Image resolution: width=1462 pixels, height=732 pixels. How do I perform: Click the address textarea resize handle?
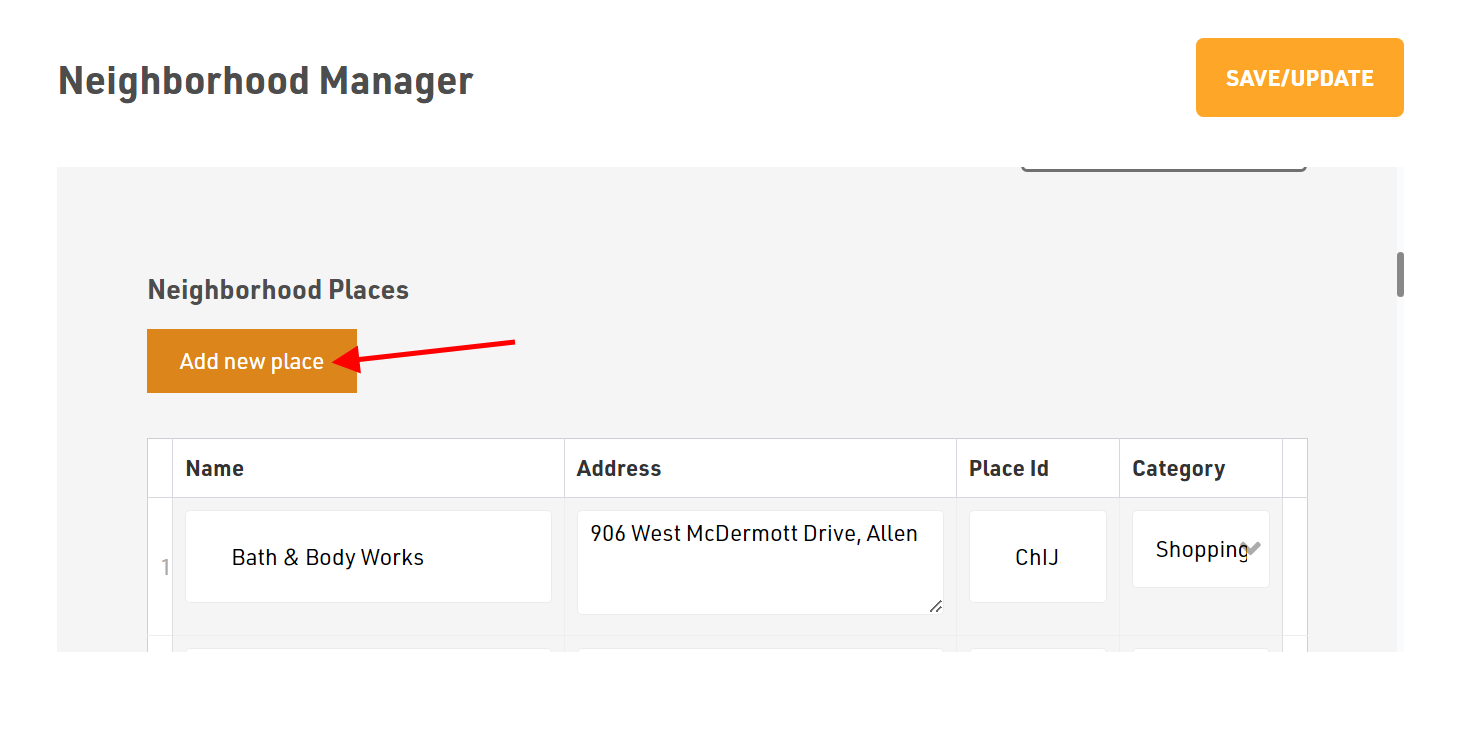click(935, 606)
